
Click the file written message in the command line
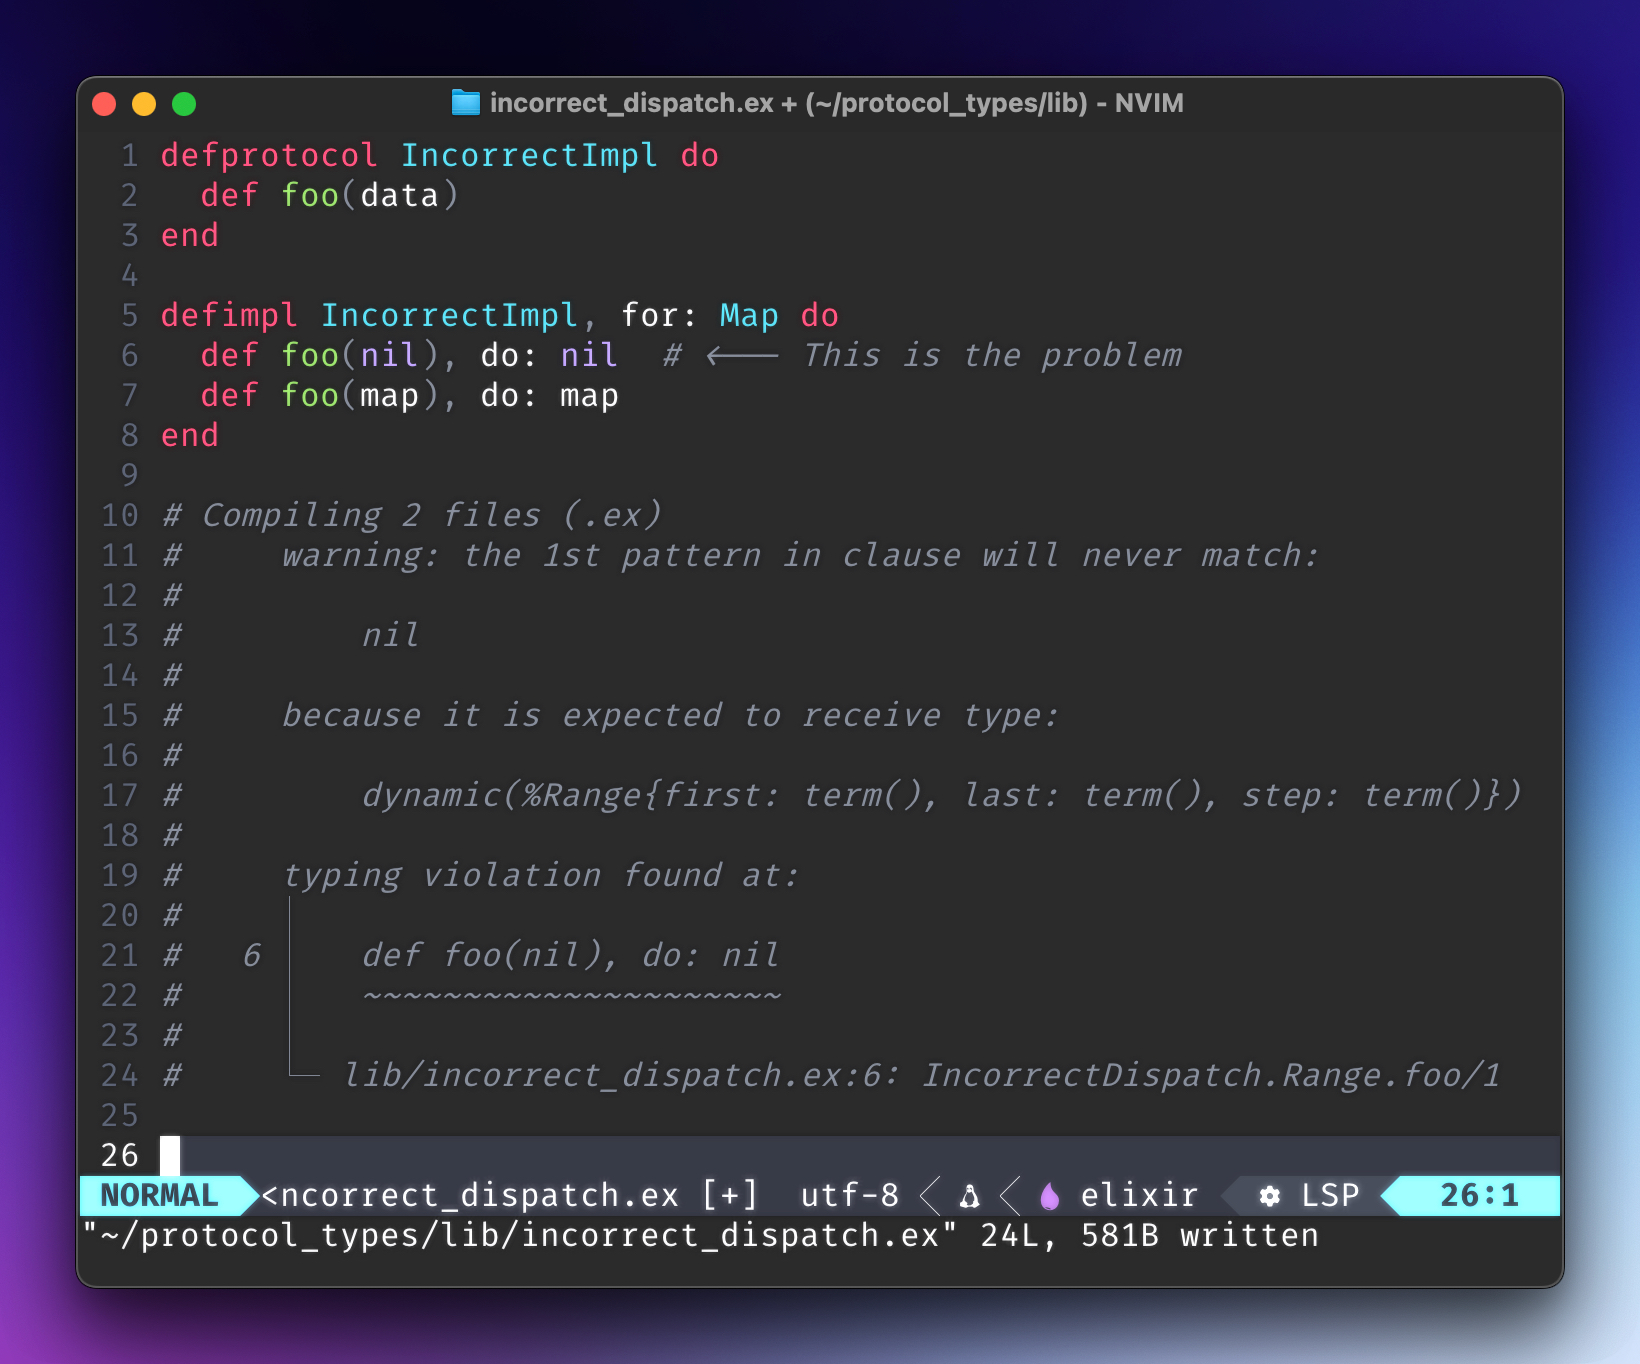[700, 1236]
